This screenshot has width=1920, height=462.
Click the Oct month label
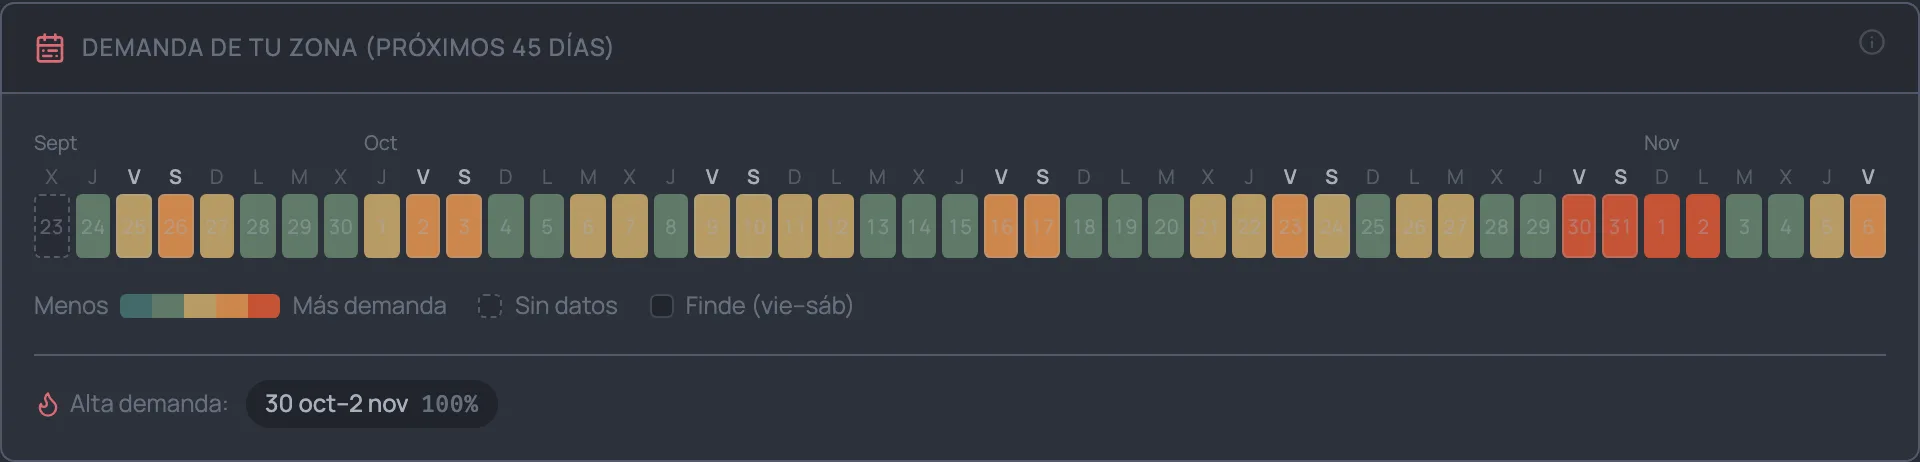click(380, 143)
